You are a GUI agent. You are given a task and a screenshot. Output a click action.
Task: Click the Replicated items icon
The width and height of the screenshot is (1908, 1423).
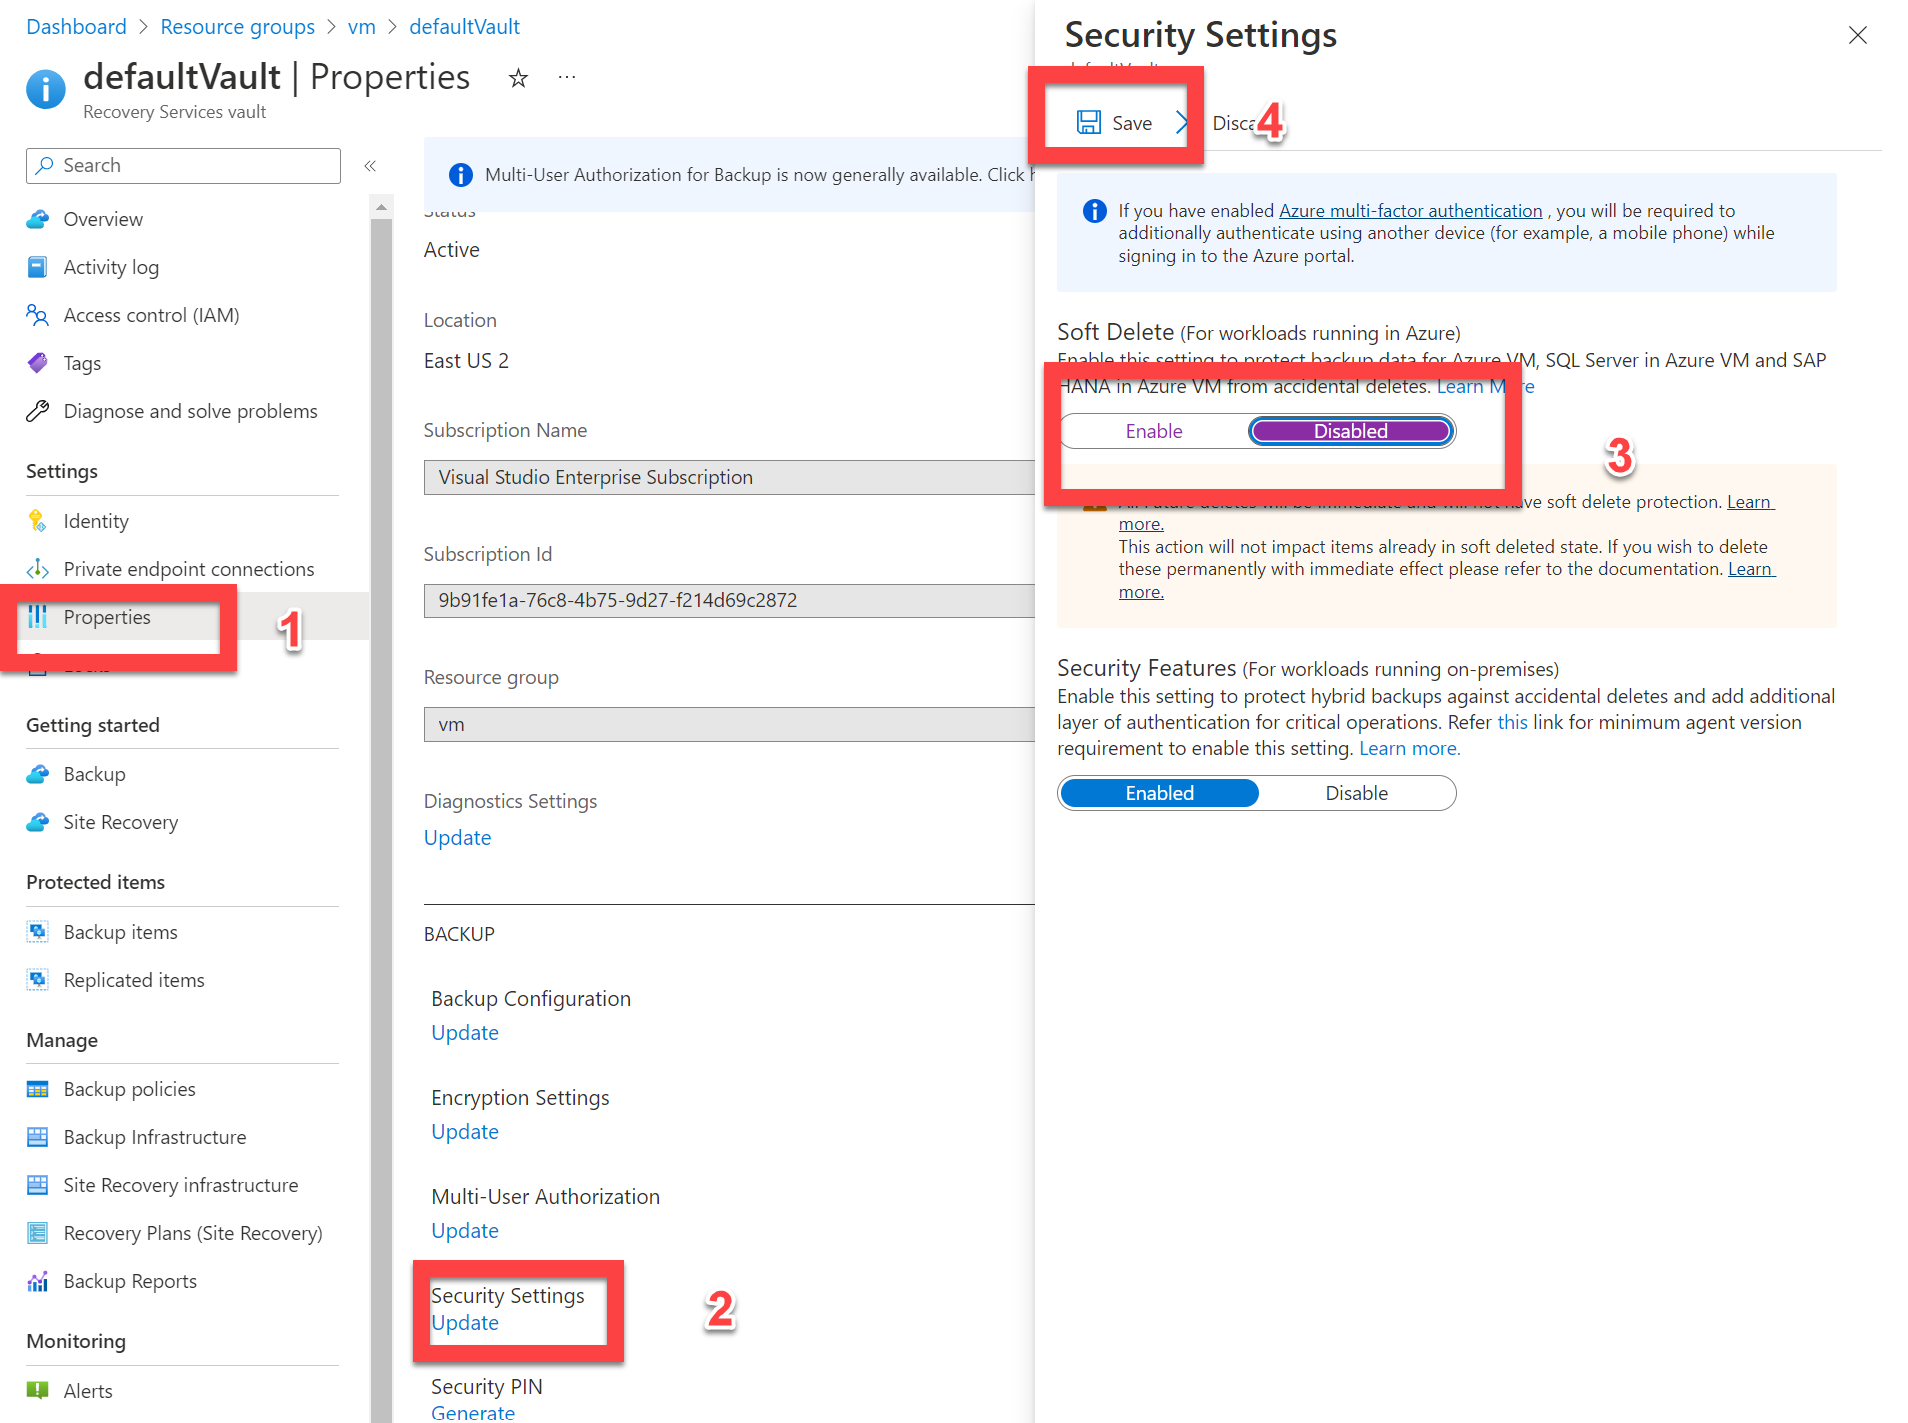38,980
